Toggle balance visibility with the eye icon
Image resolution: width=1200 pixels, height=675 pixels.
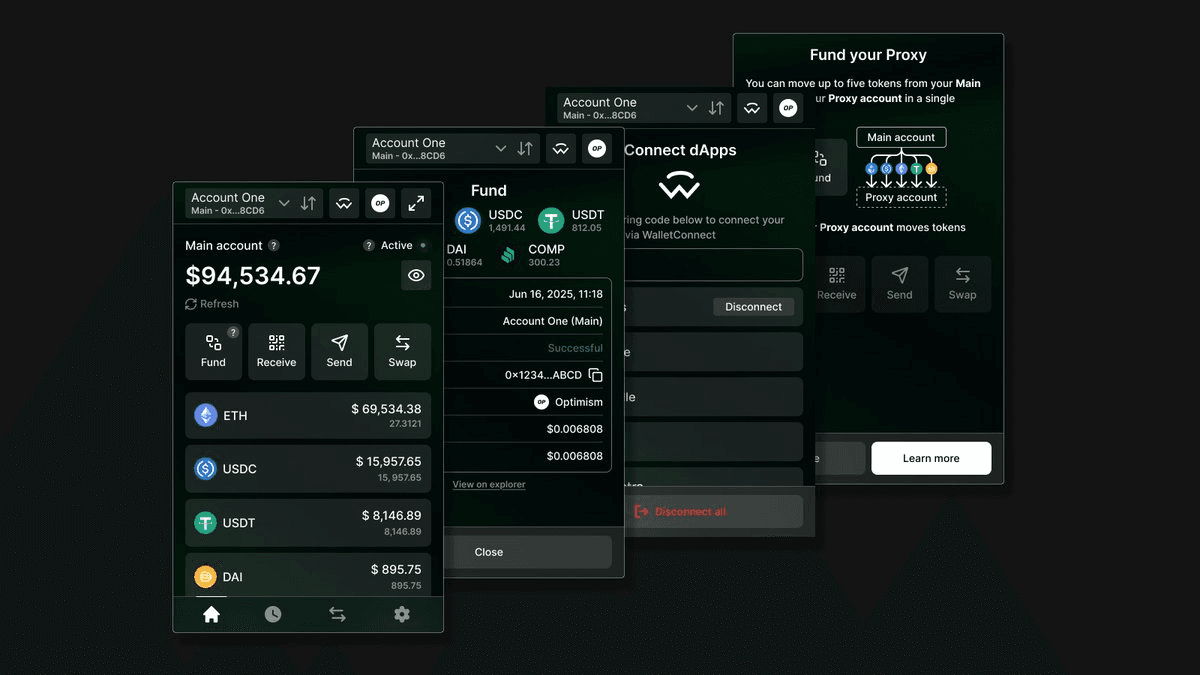pyautogui.click(x=416, y=276)
